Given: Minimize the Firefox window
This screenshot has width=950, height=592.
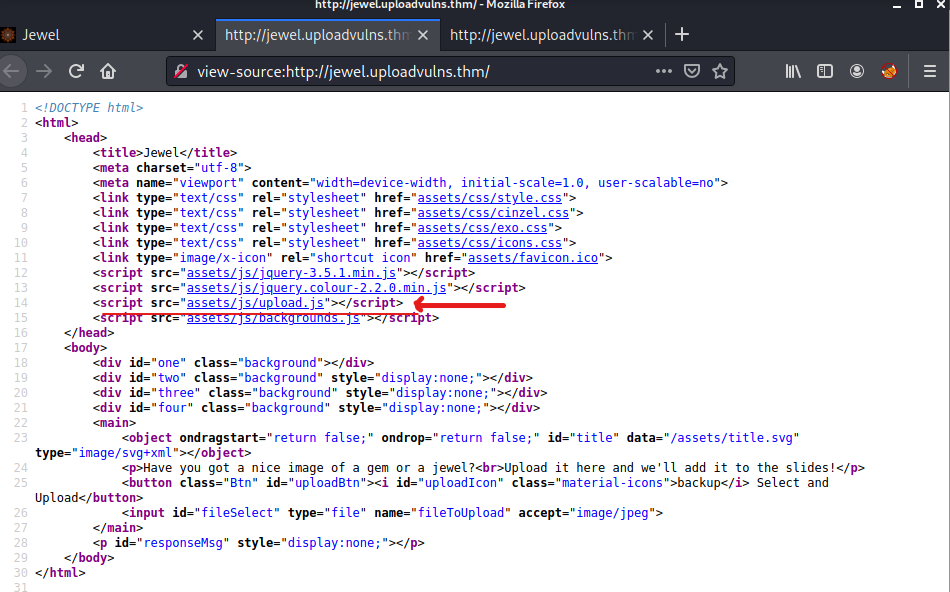Looking at the screenshot, I should click(x=897, y=5).
